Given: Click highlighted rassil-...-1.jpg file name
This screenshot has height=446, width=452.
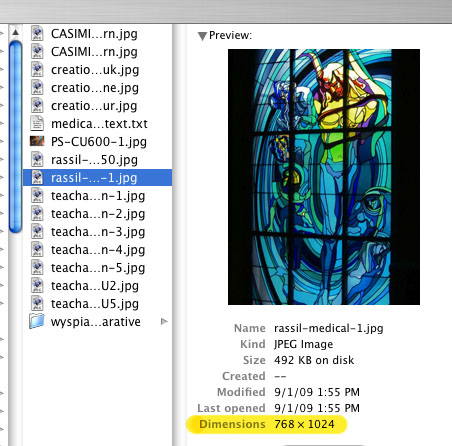Looking at the screenshot, I should tap(94, 178).
